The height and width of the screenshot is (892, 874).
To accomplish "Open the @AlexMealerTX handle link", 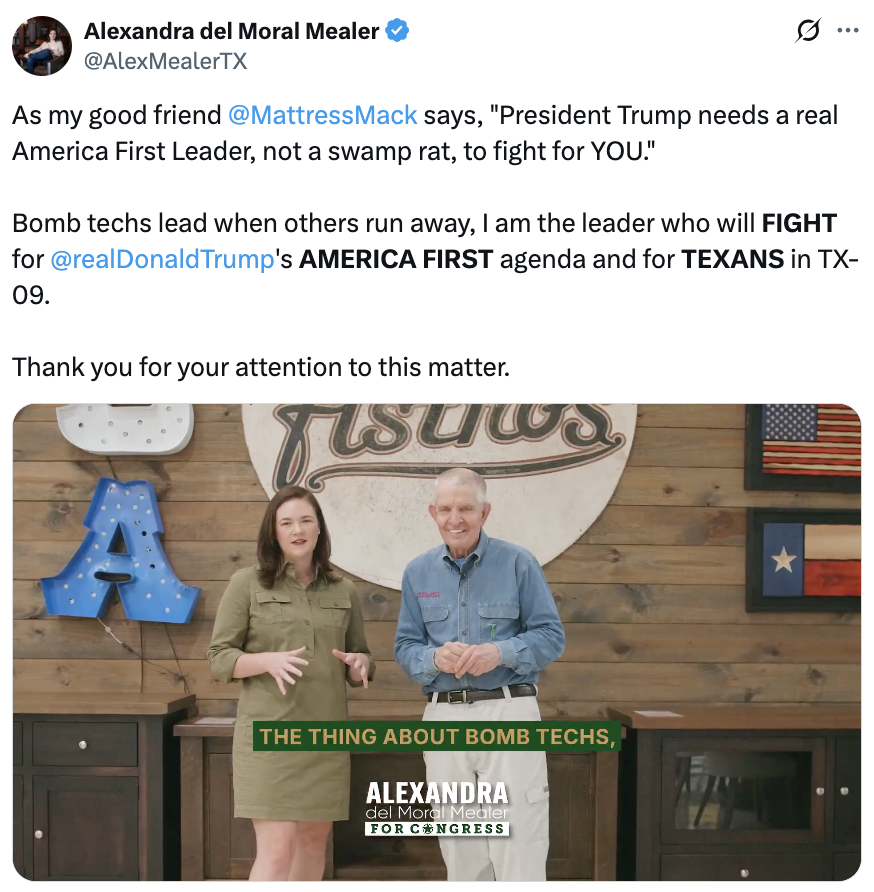I will (166, 61).
